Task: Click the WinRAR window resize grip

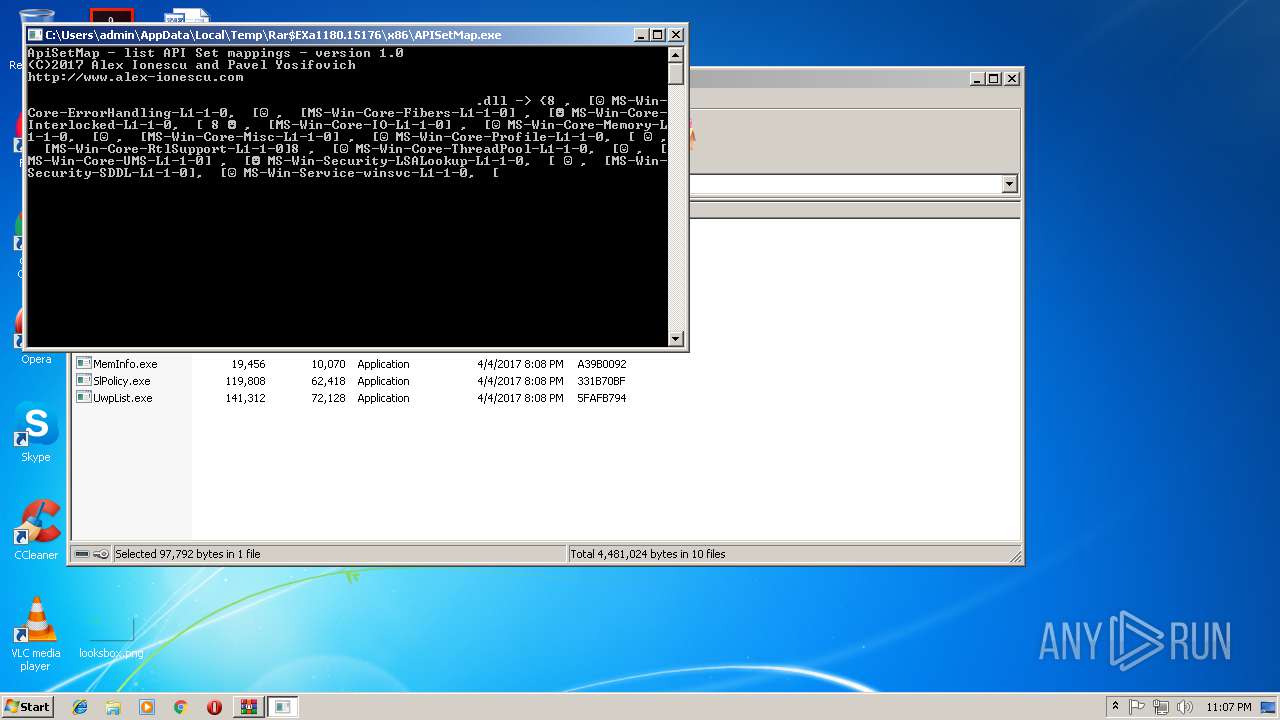Action: coord(1015,556)
